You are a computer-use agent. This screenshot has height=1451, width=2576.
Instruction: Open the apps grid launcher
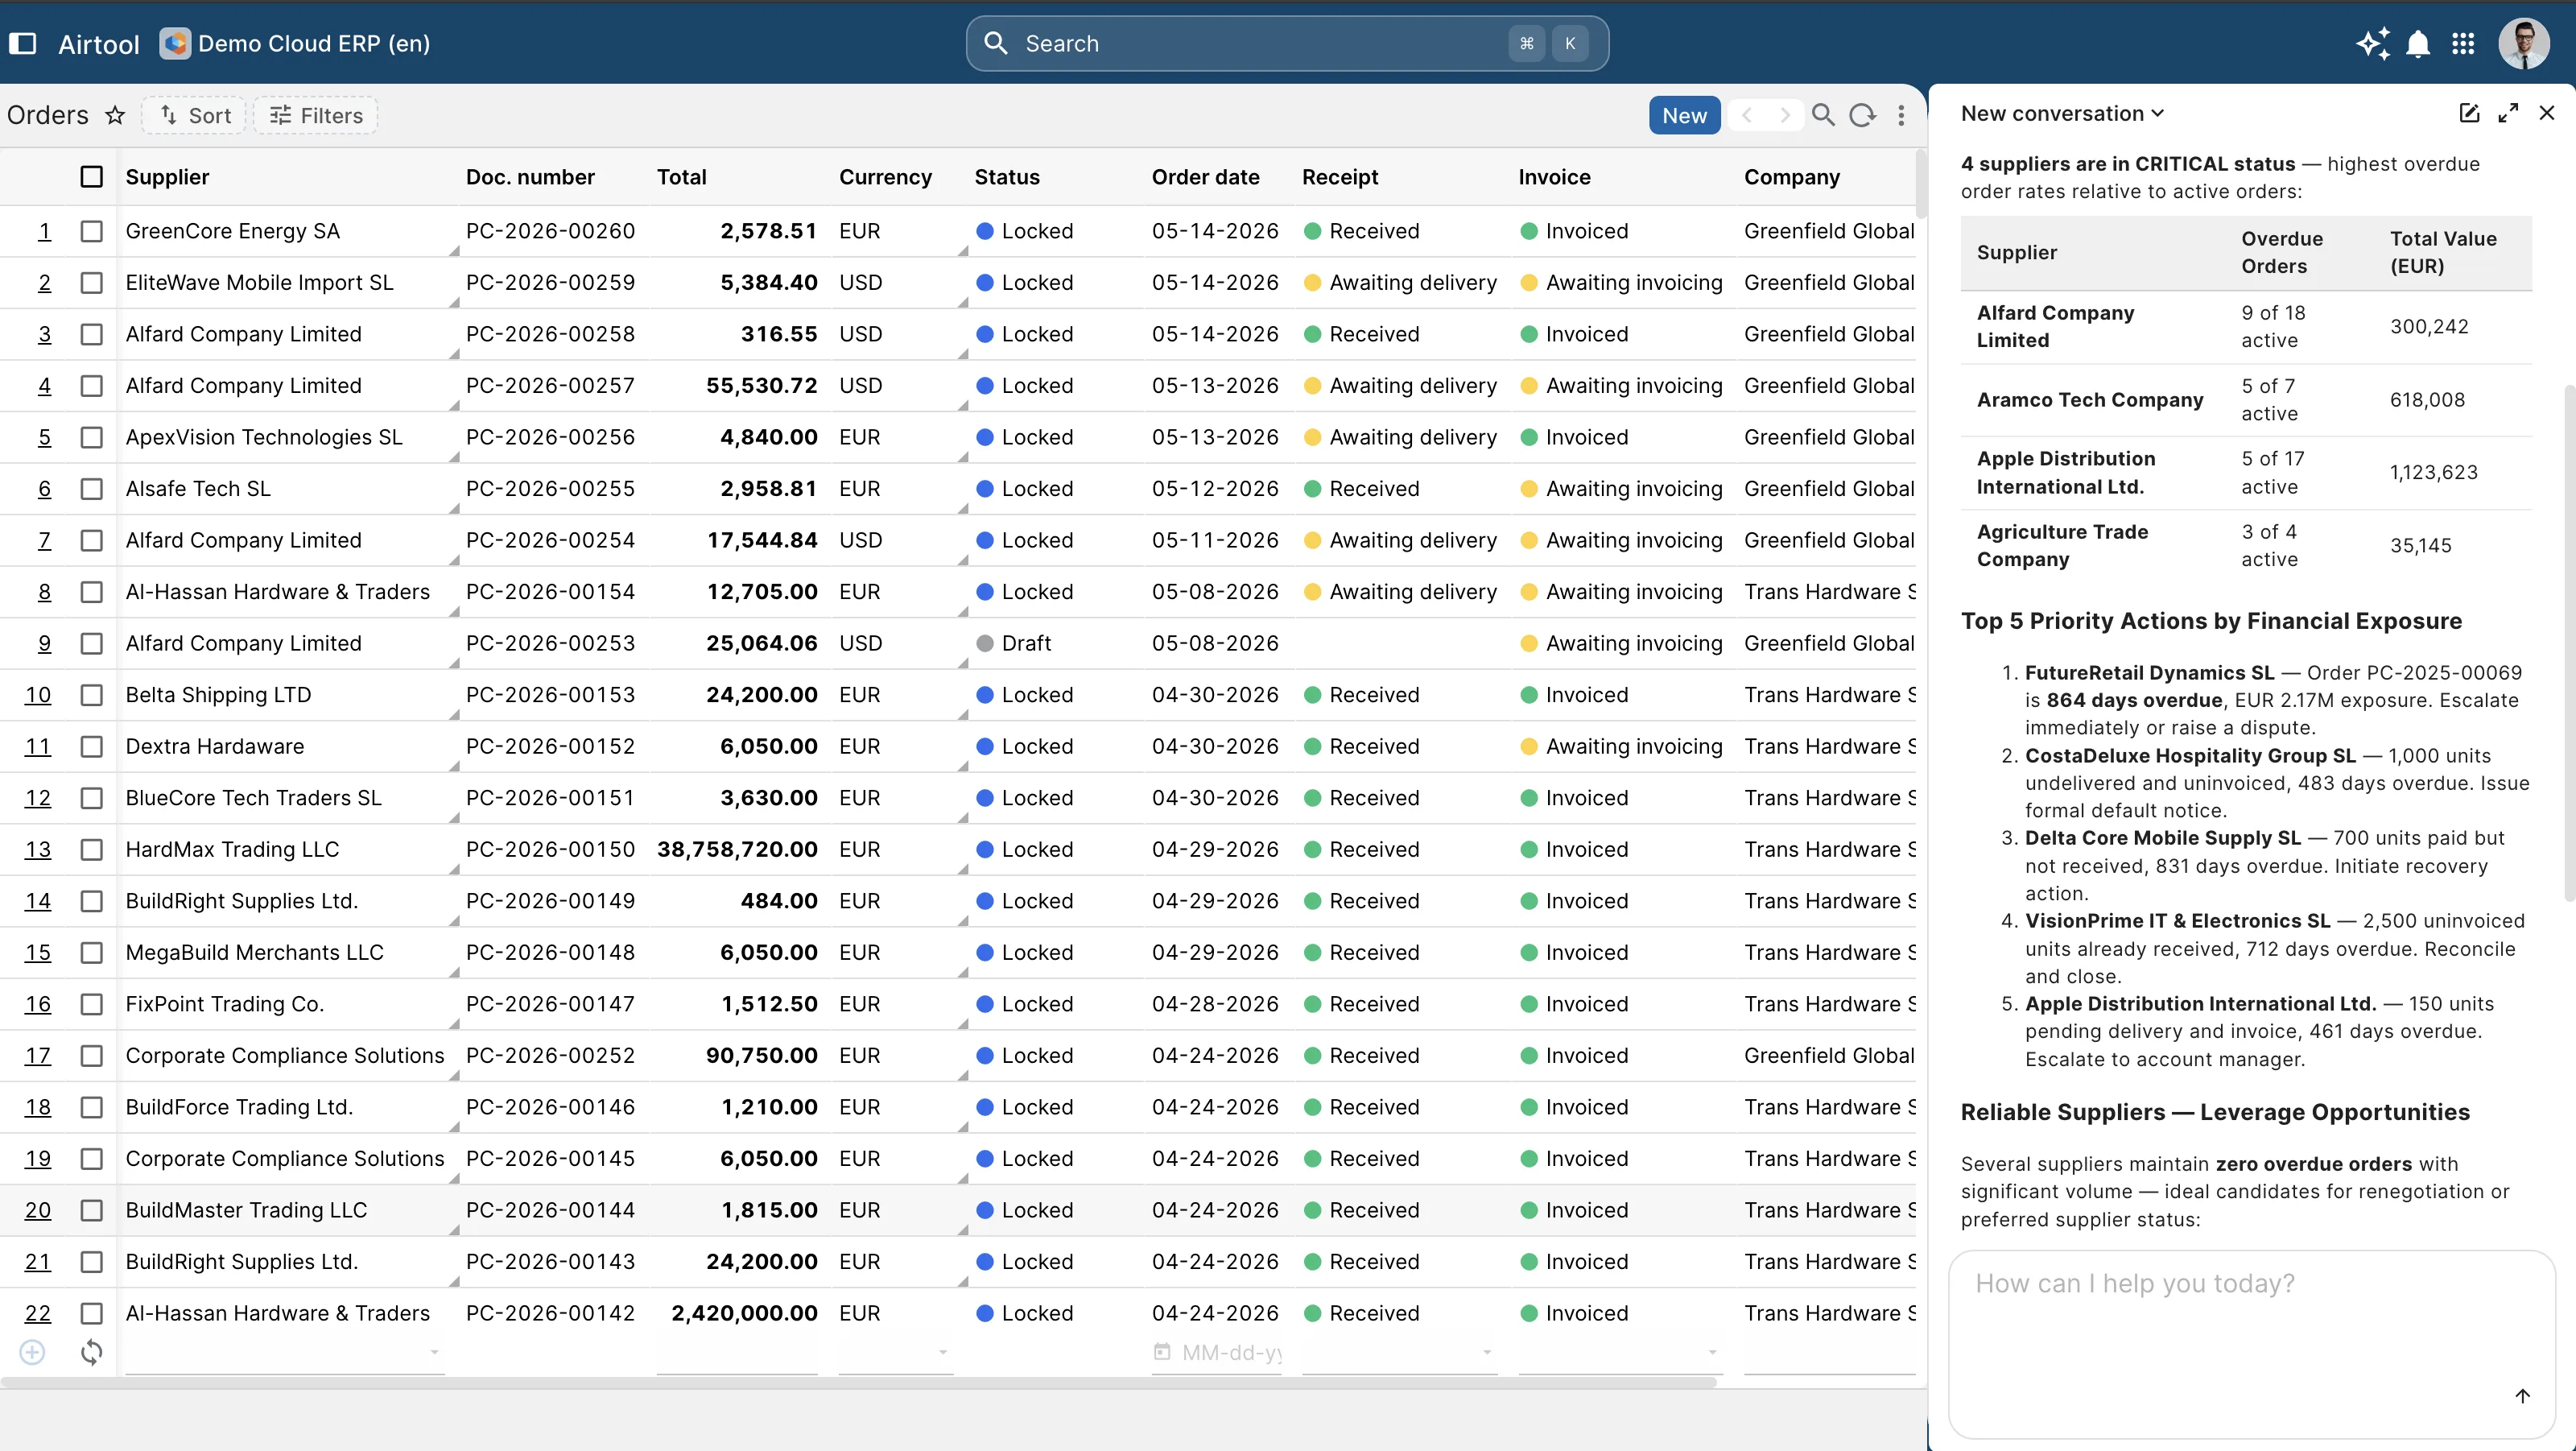tap(2463, 43)
